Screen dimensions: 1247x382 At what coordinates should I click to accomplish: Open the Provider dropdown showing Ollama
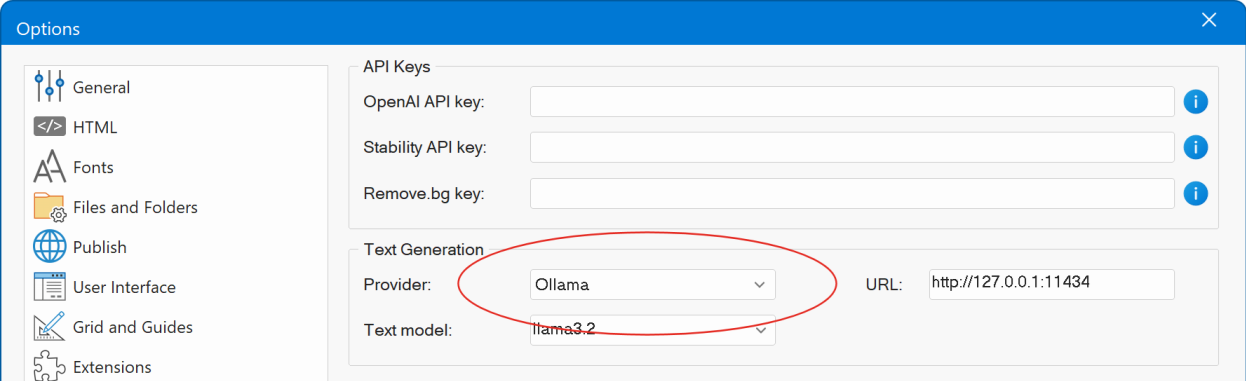pyautogui.click(x=653, y=285)
